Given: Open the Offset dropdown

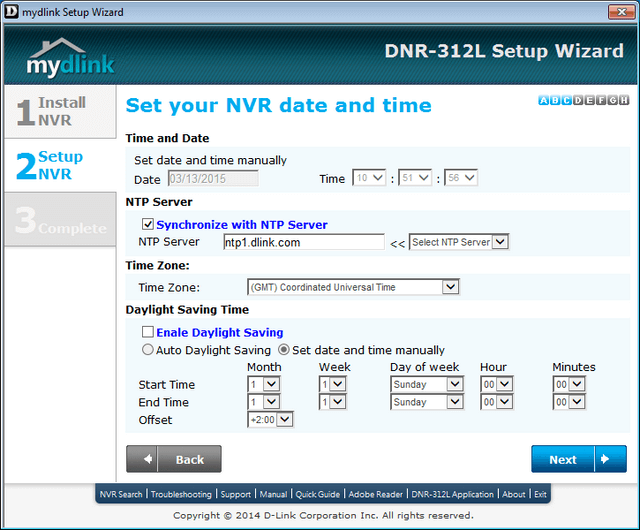Looking at the screenshot, I should tap(270, 419).
